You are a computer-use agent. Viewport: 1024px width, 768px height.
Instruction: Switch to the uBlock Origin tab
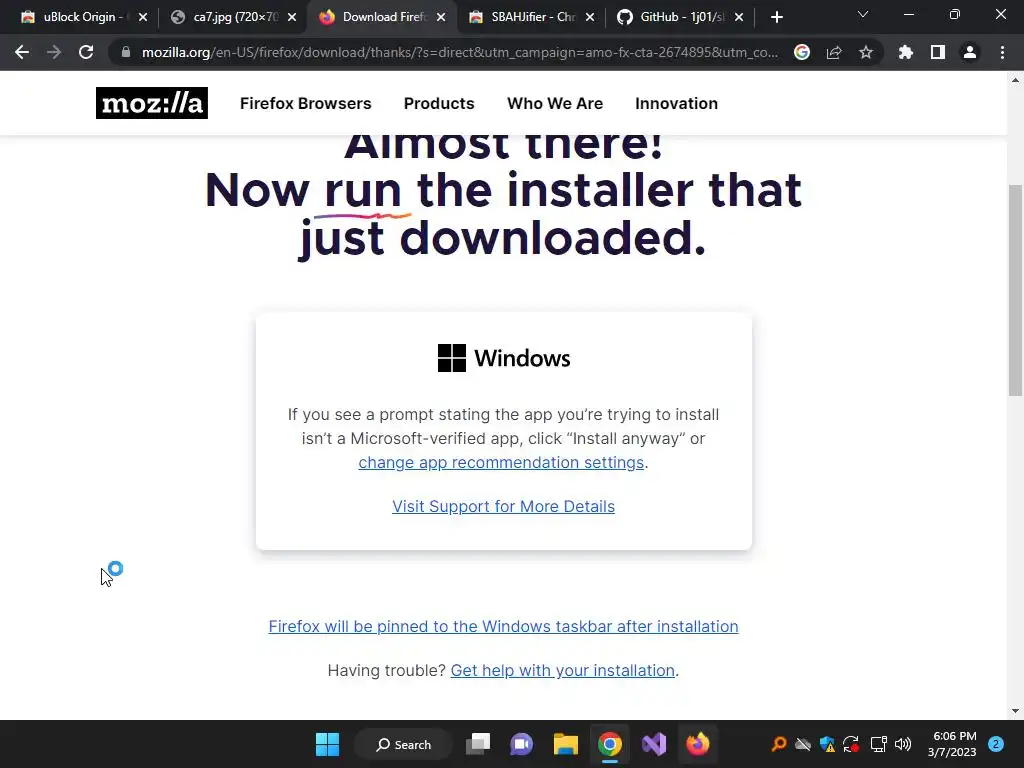tap(84, 17)
